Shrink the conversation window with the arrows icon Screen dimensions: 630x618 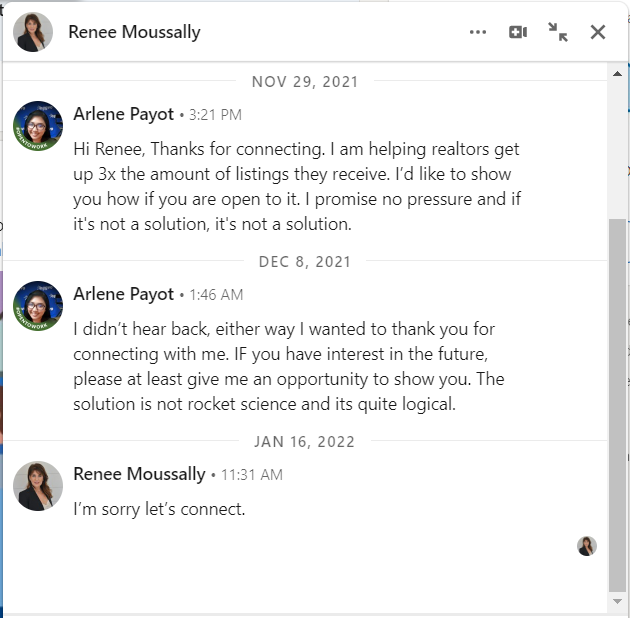point(558,32)
